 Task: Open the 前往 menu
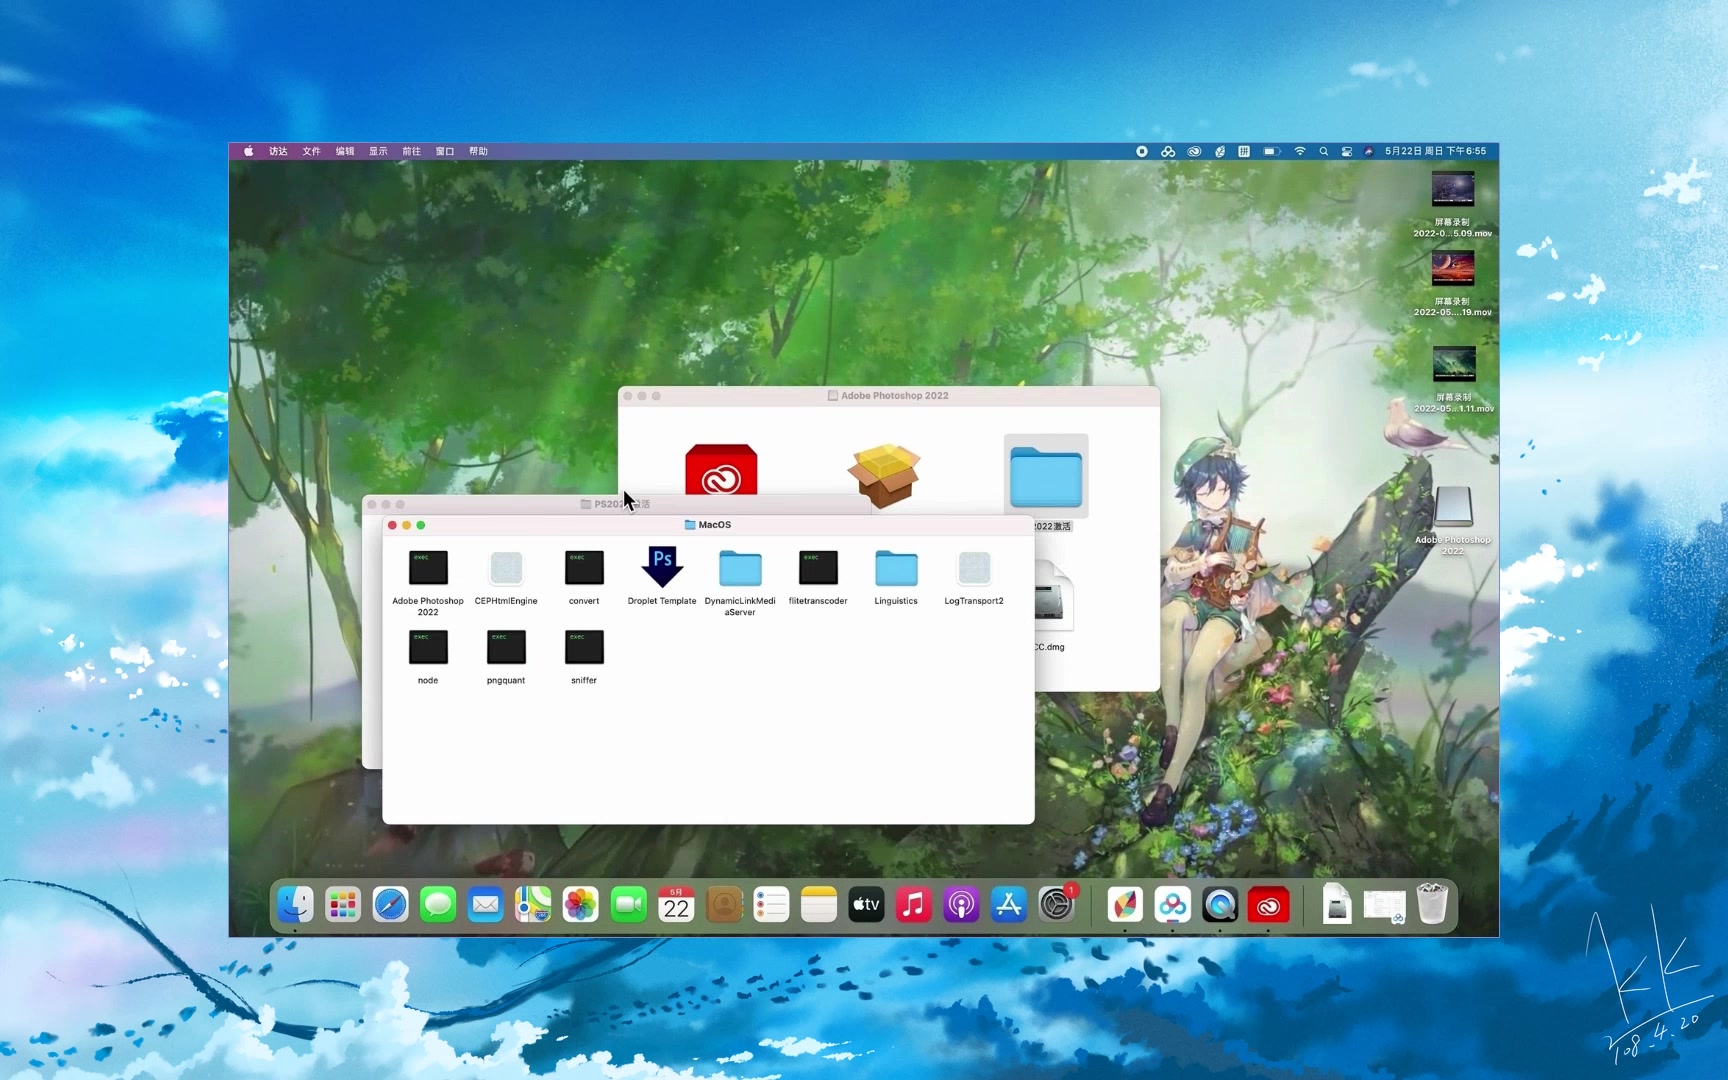(x=411, y=151)
